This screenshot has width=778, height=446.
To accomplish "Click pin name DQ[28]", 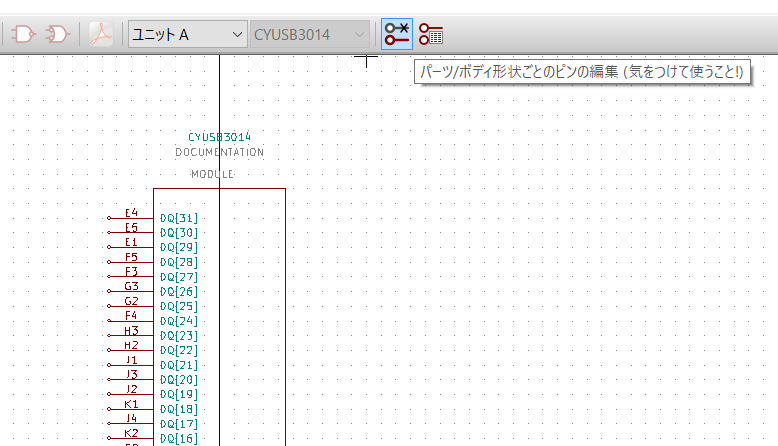I will [179, 262].
